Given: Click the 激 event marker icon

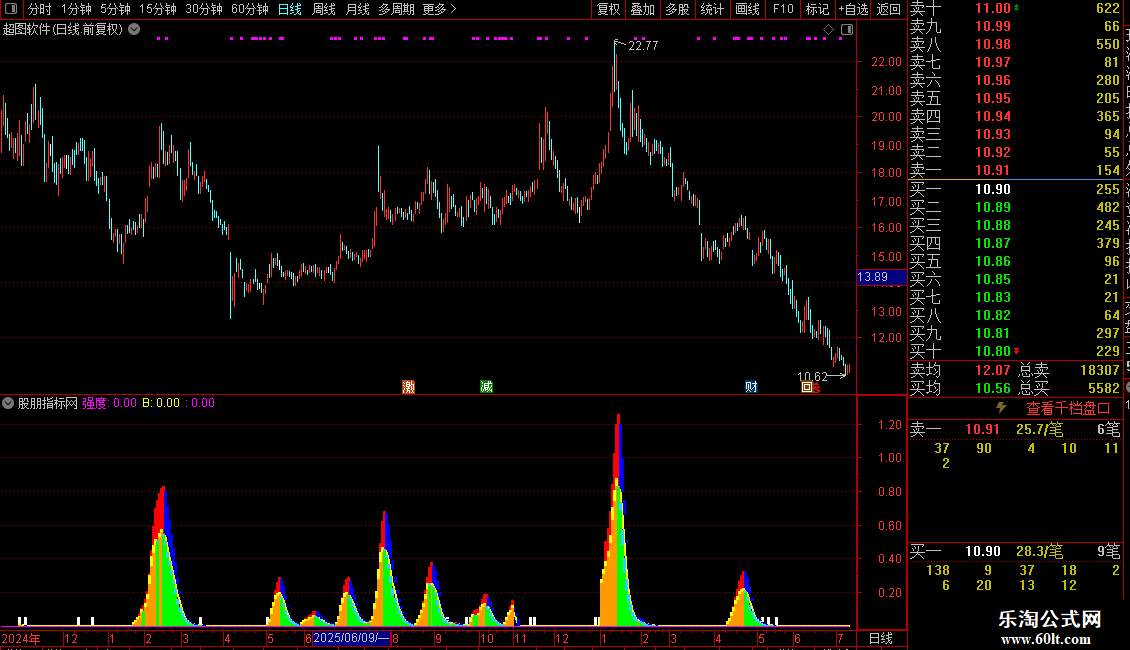Looking at the screenshot, I should [x=409, y=387].
